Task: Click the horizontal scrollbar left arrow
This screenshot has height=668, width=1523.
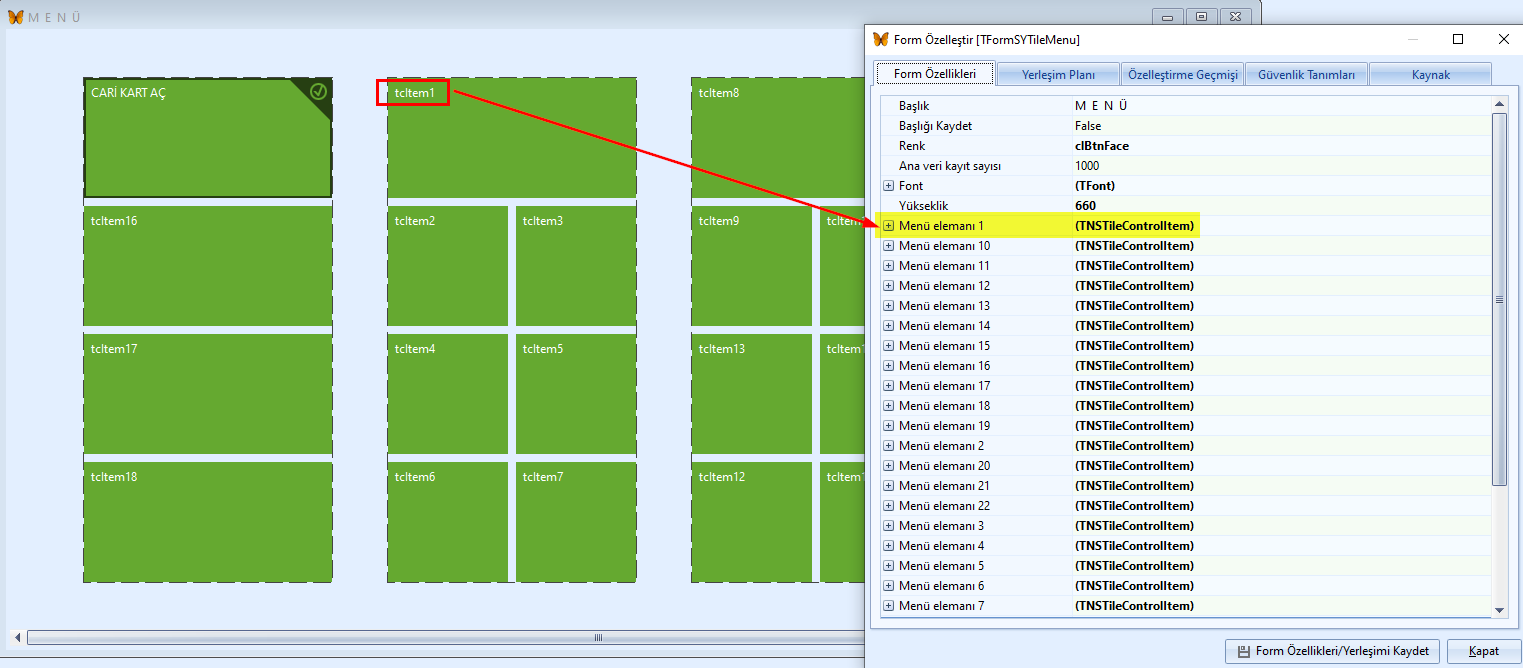Action: pos(17,637)
